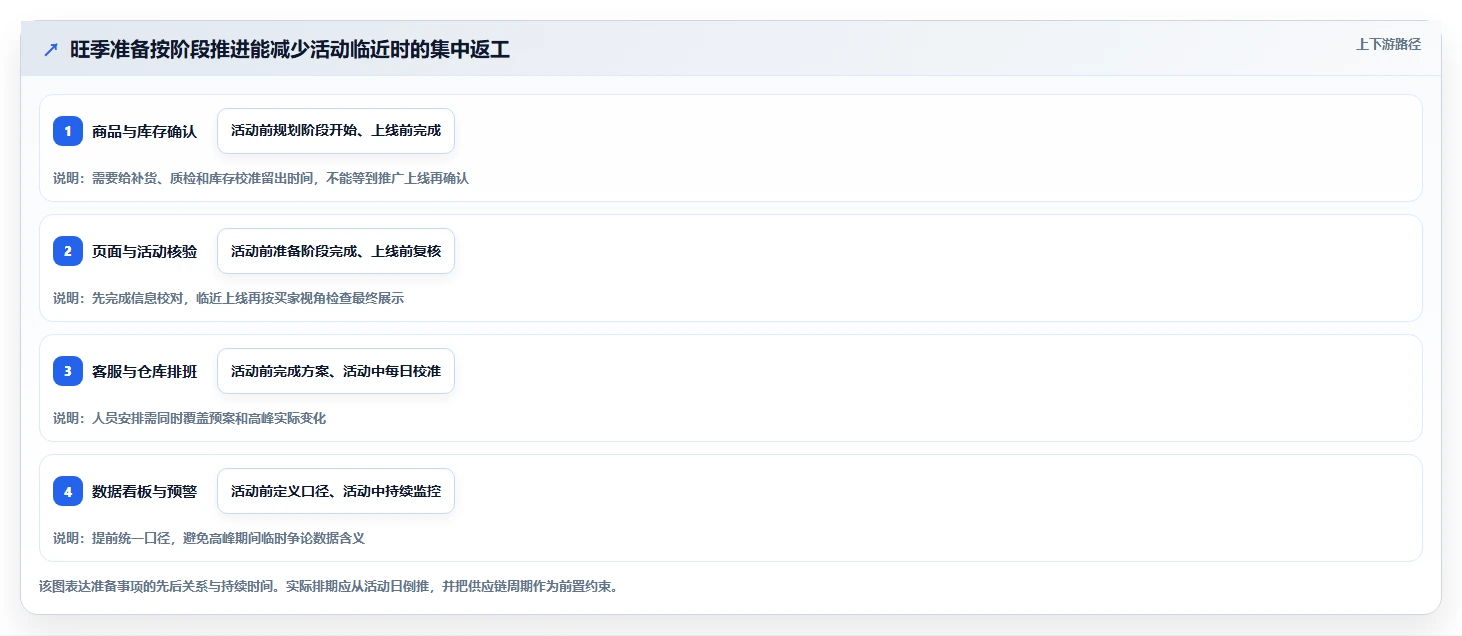Click the number 3 step badge
The height and width of the screenshot is (636, 1462).
(x=68, y=371)
